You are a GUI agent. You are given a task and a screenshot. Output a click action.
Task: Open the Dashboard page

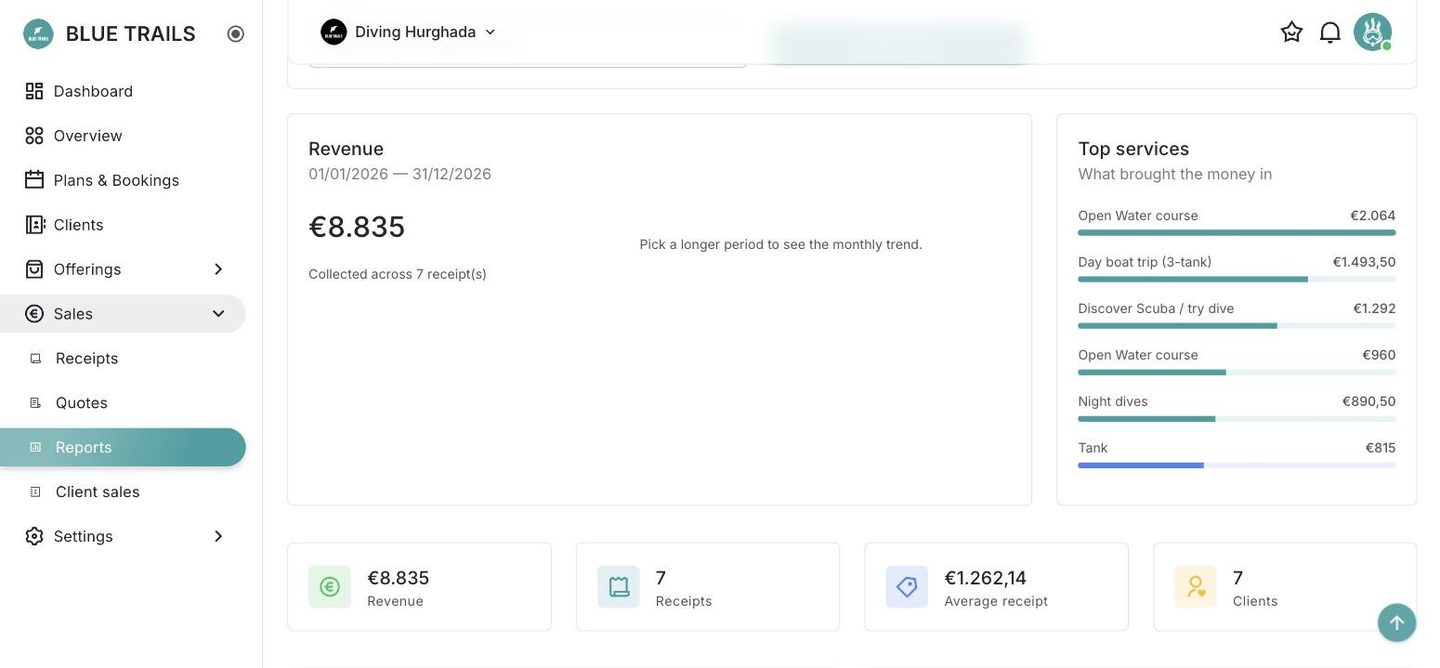[x=123, y=91]
